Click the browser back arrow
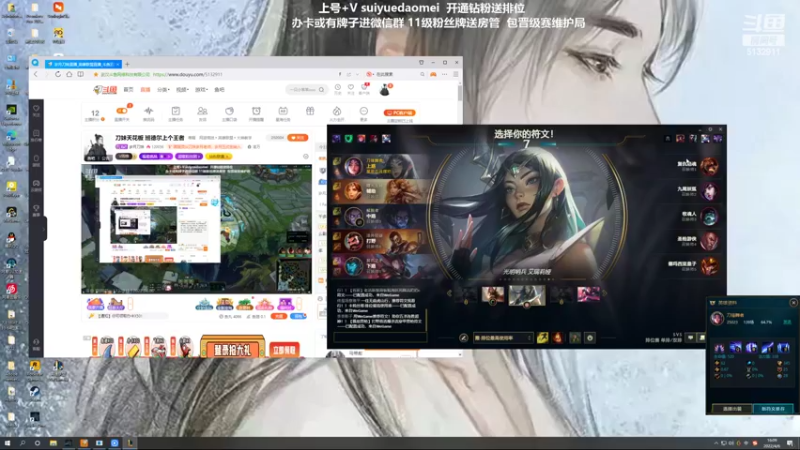 coord(36,74)
